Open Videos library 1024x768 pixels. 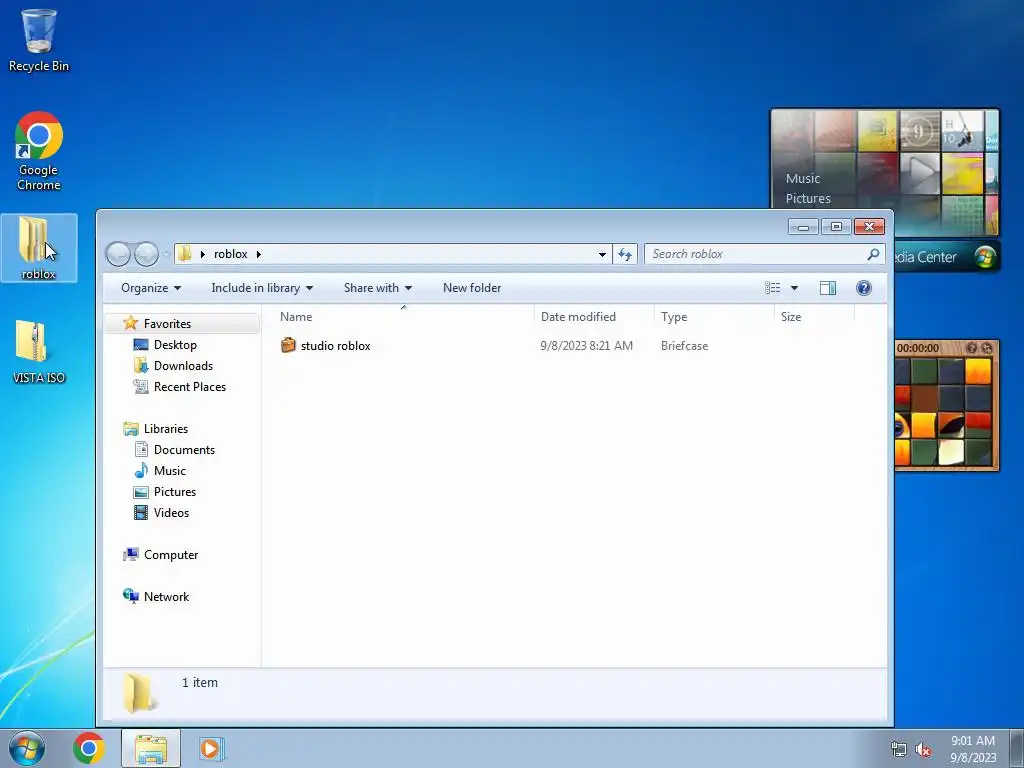point(171,513)
